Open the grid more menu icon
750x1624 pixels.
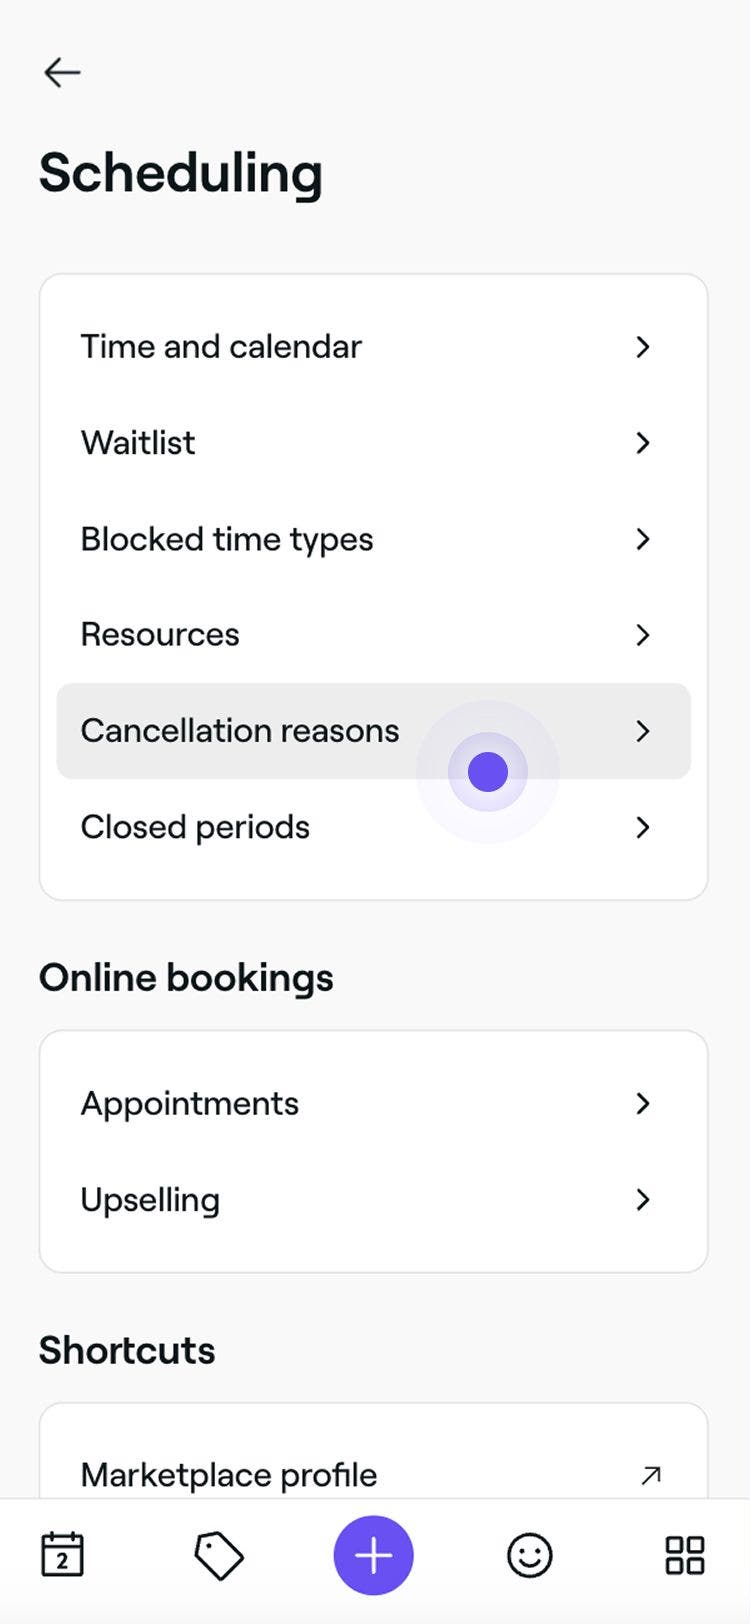(685, 1555)
